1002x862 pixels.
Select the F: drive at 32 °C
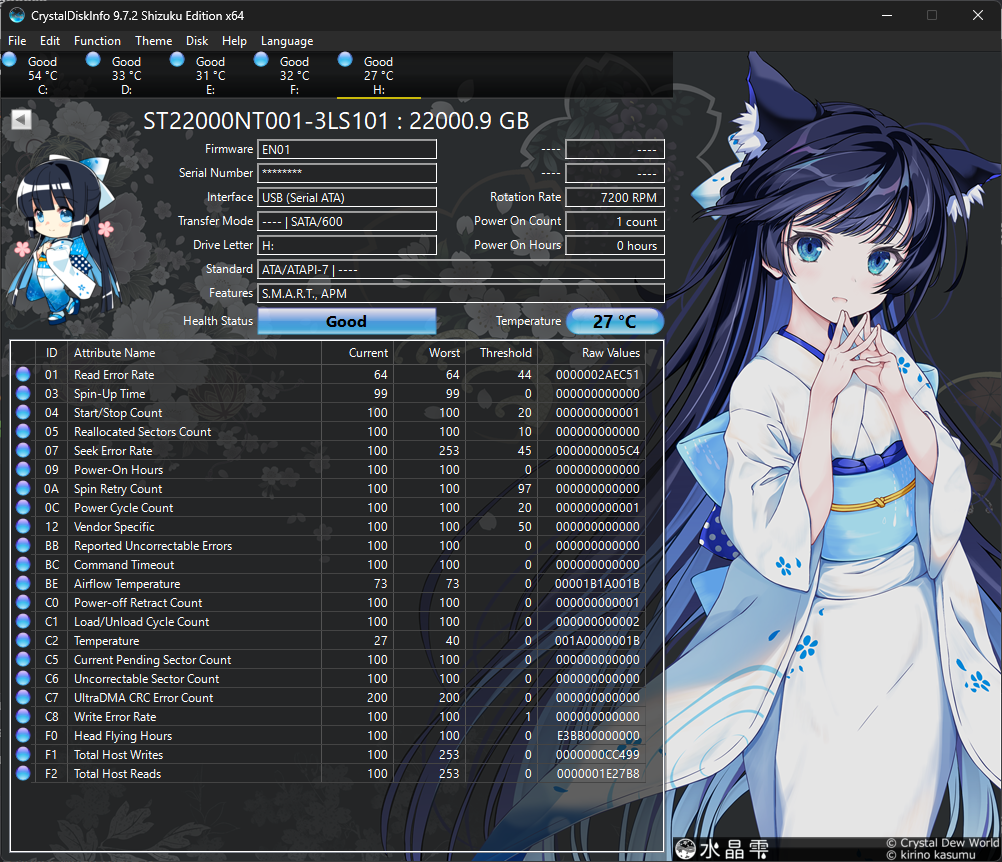[294, 76]
